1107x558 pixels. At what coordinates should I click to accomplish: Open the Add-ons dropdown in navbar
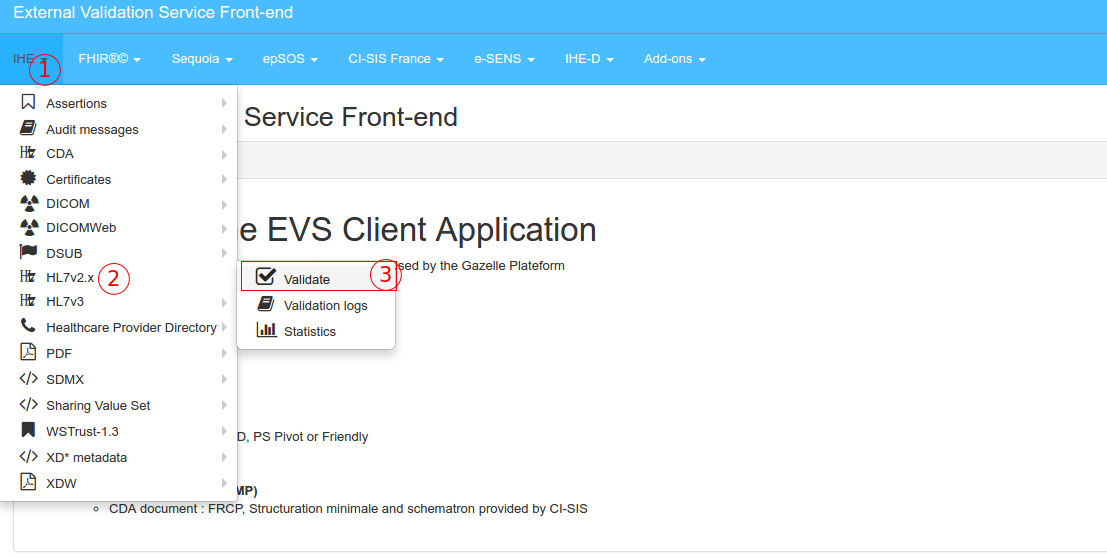click(674, 59)
